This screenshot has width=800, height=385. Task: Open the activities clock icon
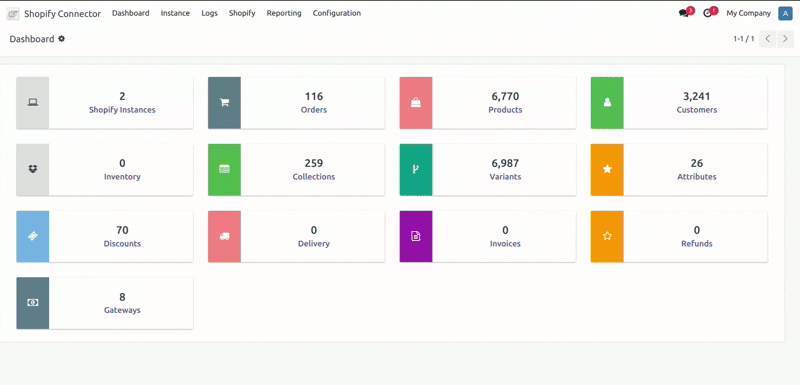click(708, 13)
